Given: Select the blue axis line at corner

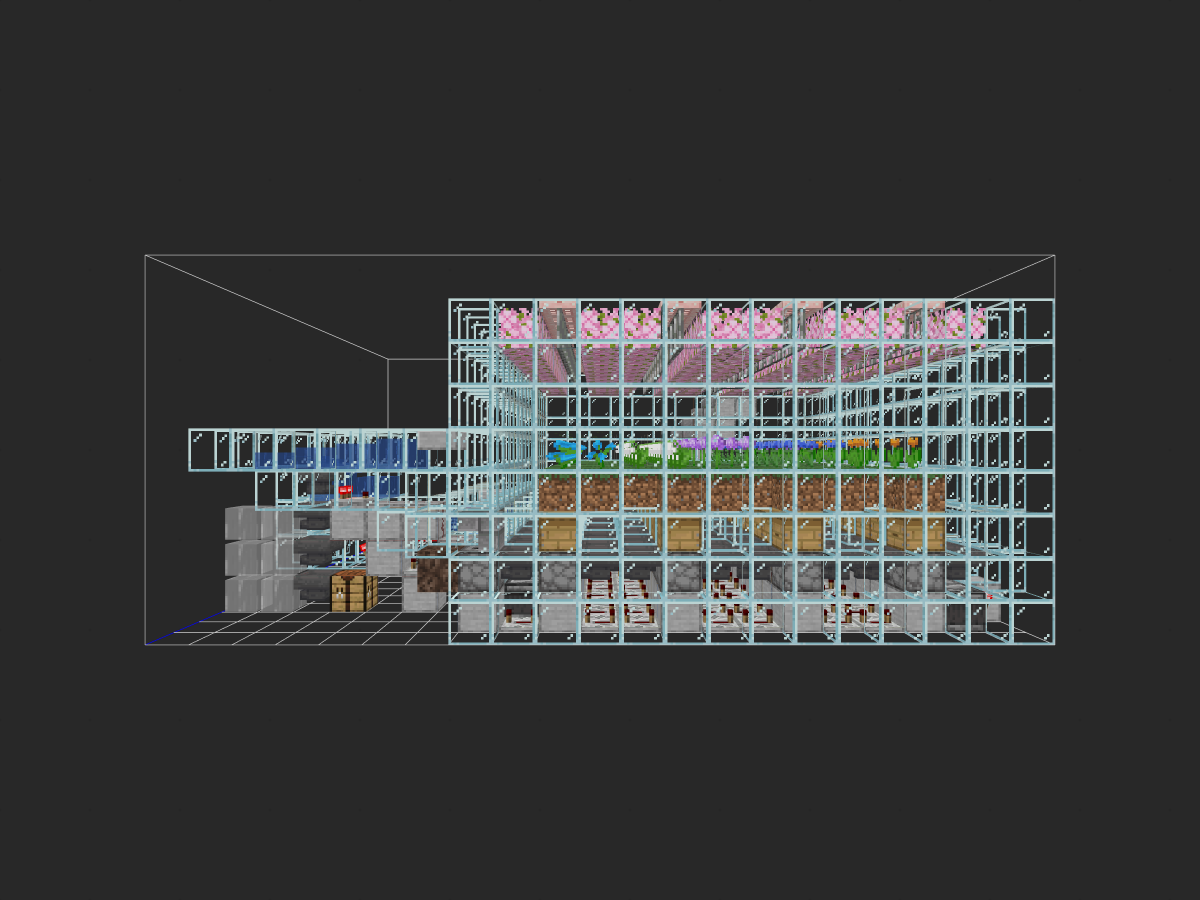Looking at the screenshot, I should coord(185,630).
